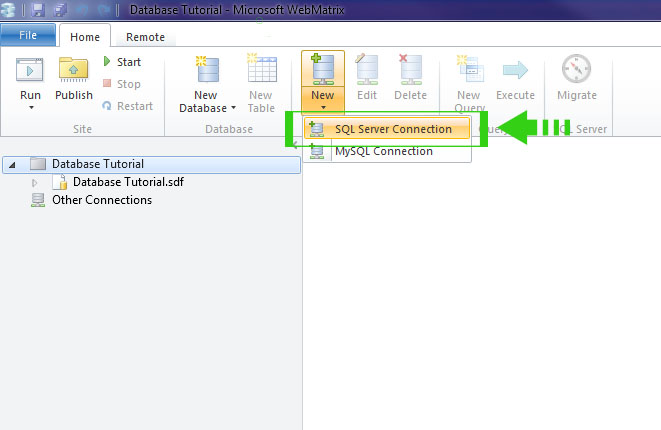Click the Redo icon in quick access
Viewport: 661px width, 430px height.
click(103, 10)
